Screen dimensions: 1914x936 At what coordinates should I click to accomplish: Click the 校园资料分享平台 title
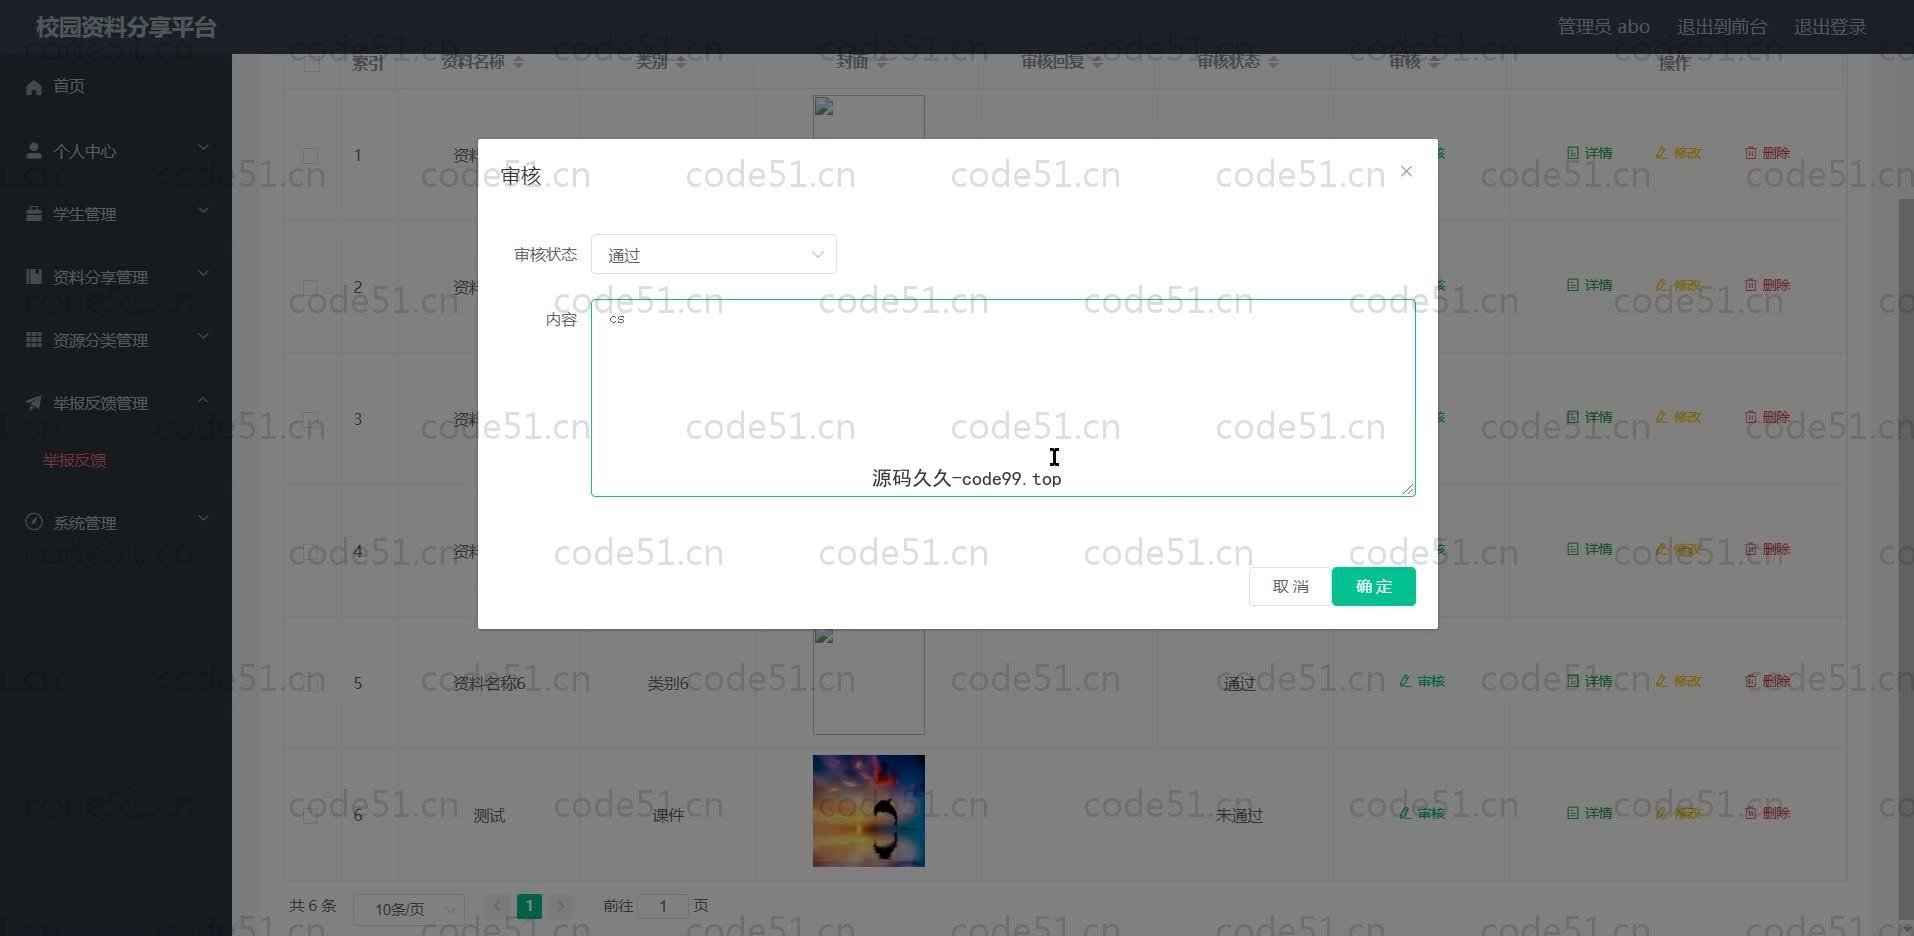pyautogui.click(x=126, y=27)
